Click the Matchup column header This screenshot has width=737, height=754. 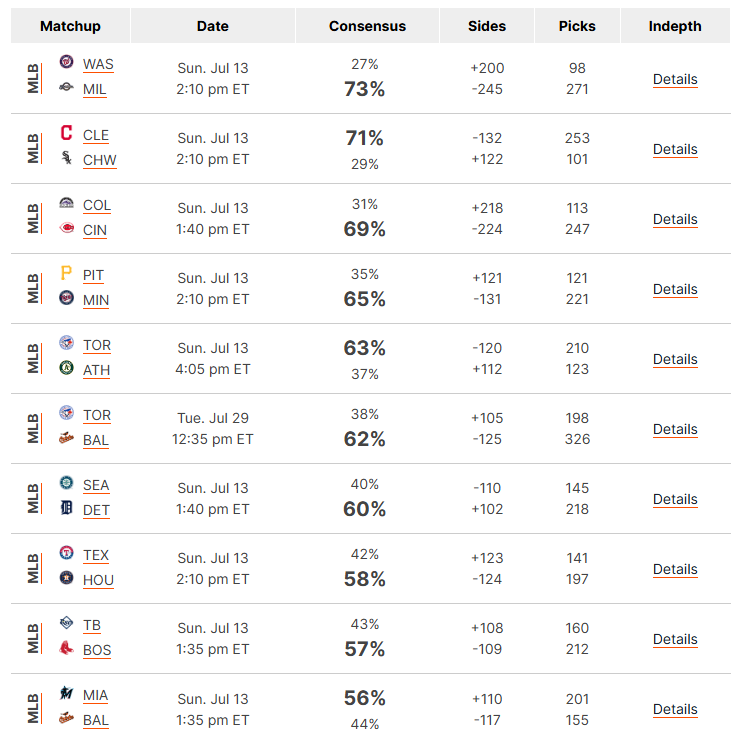70,26
